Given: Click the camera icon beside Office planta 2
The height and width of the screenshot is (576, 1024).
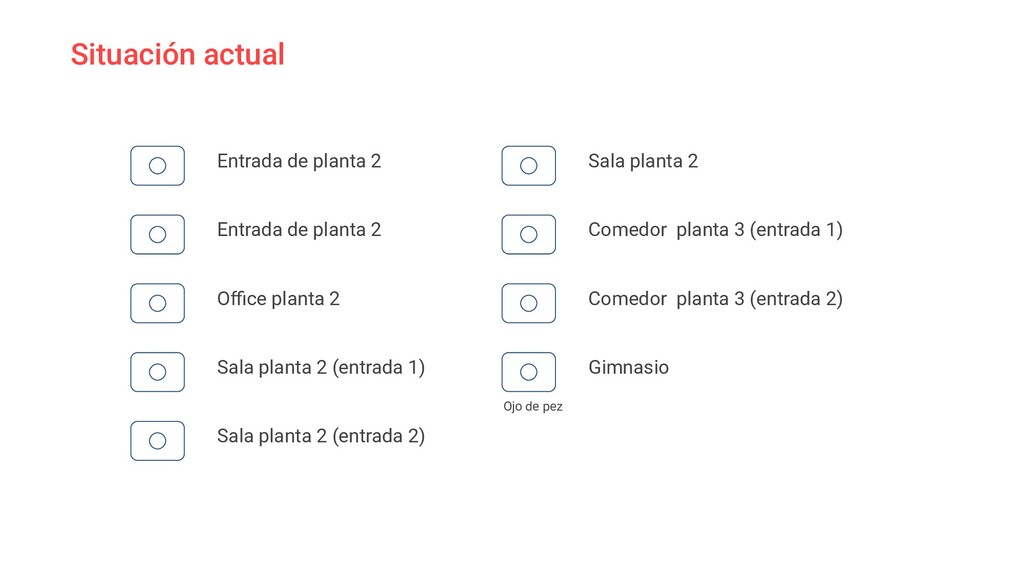Looking at the screenshot, I should 157,303.
